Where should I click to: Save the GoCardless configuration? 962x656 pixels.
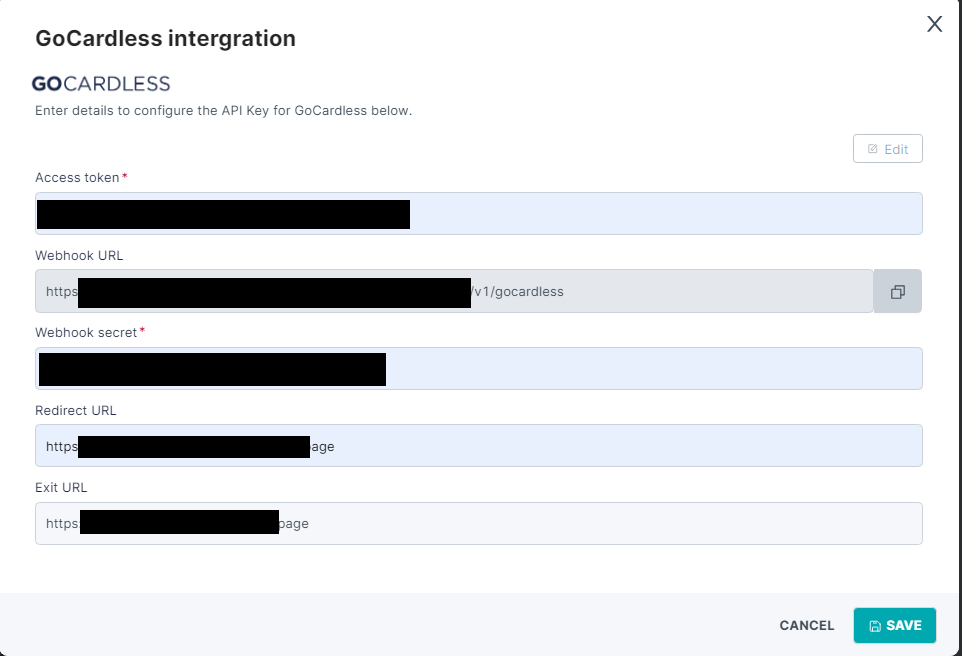[895, 625]
